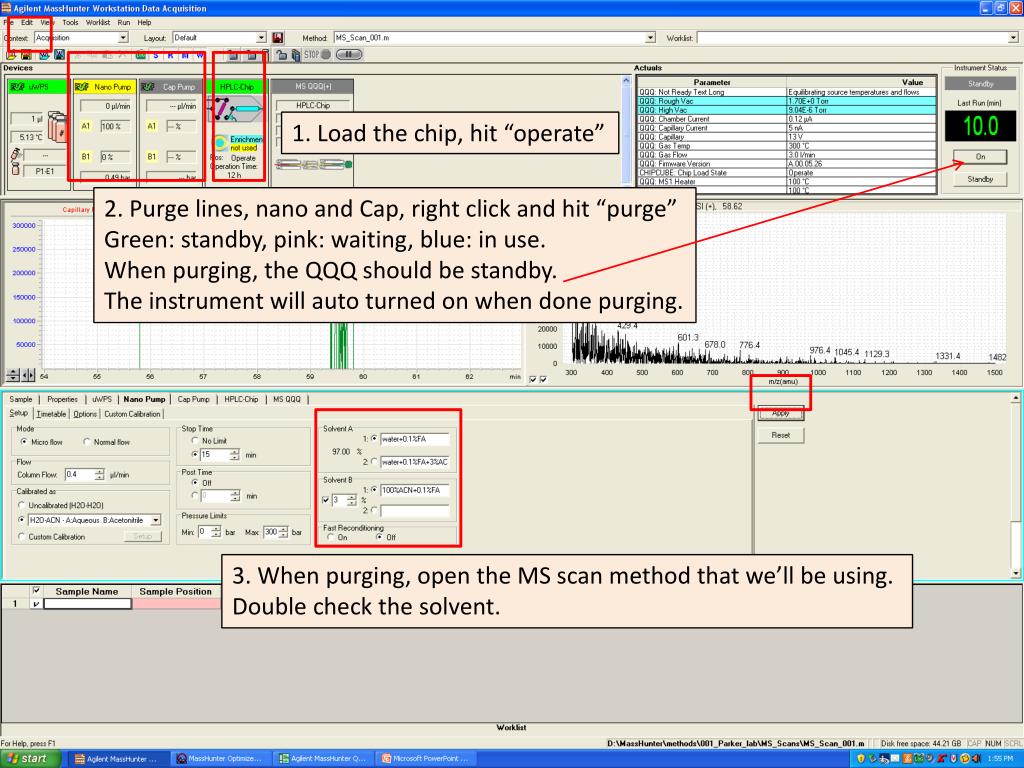
Task: Click the QQQ: Gas Temp parameter row
Action: (786, 146)
